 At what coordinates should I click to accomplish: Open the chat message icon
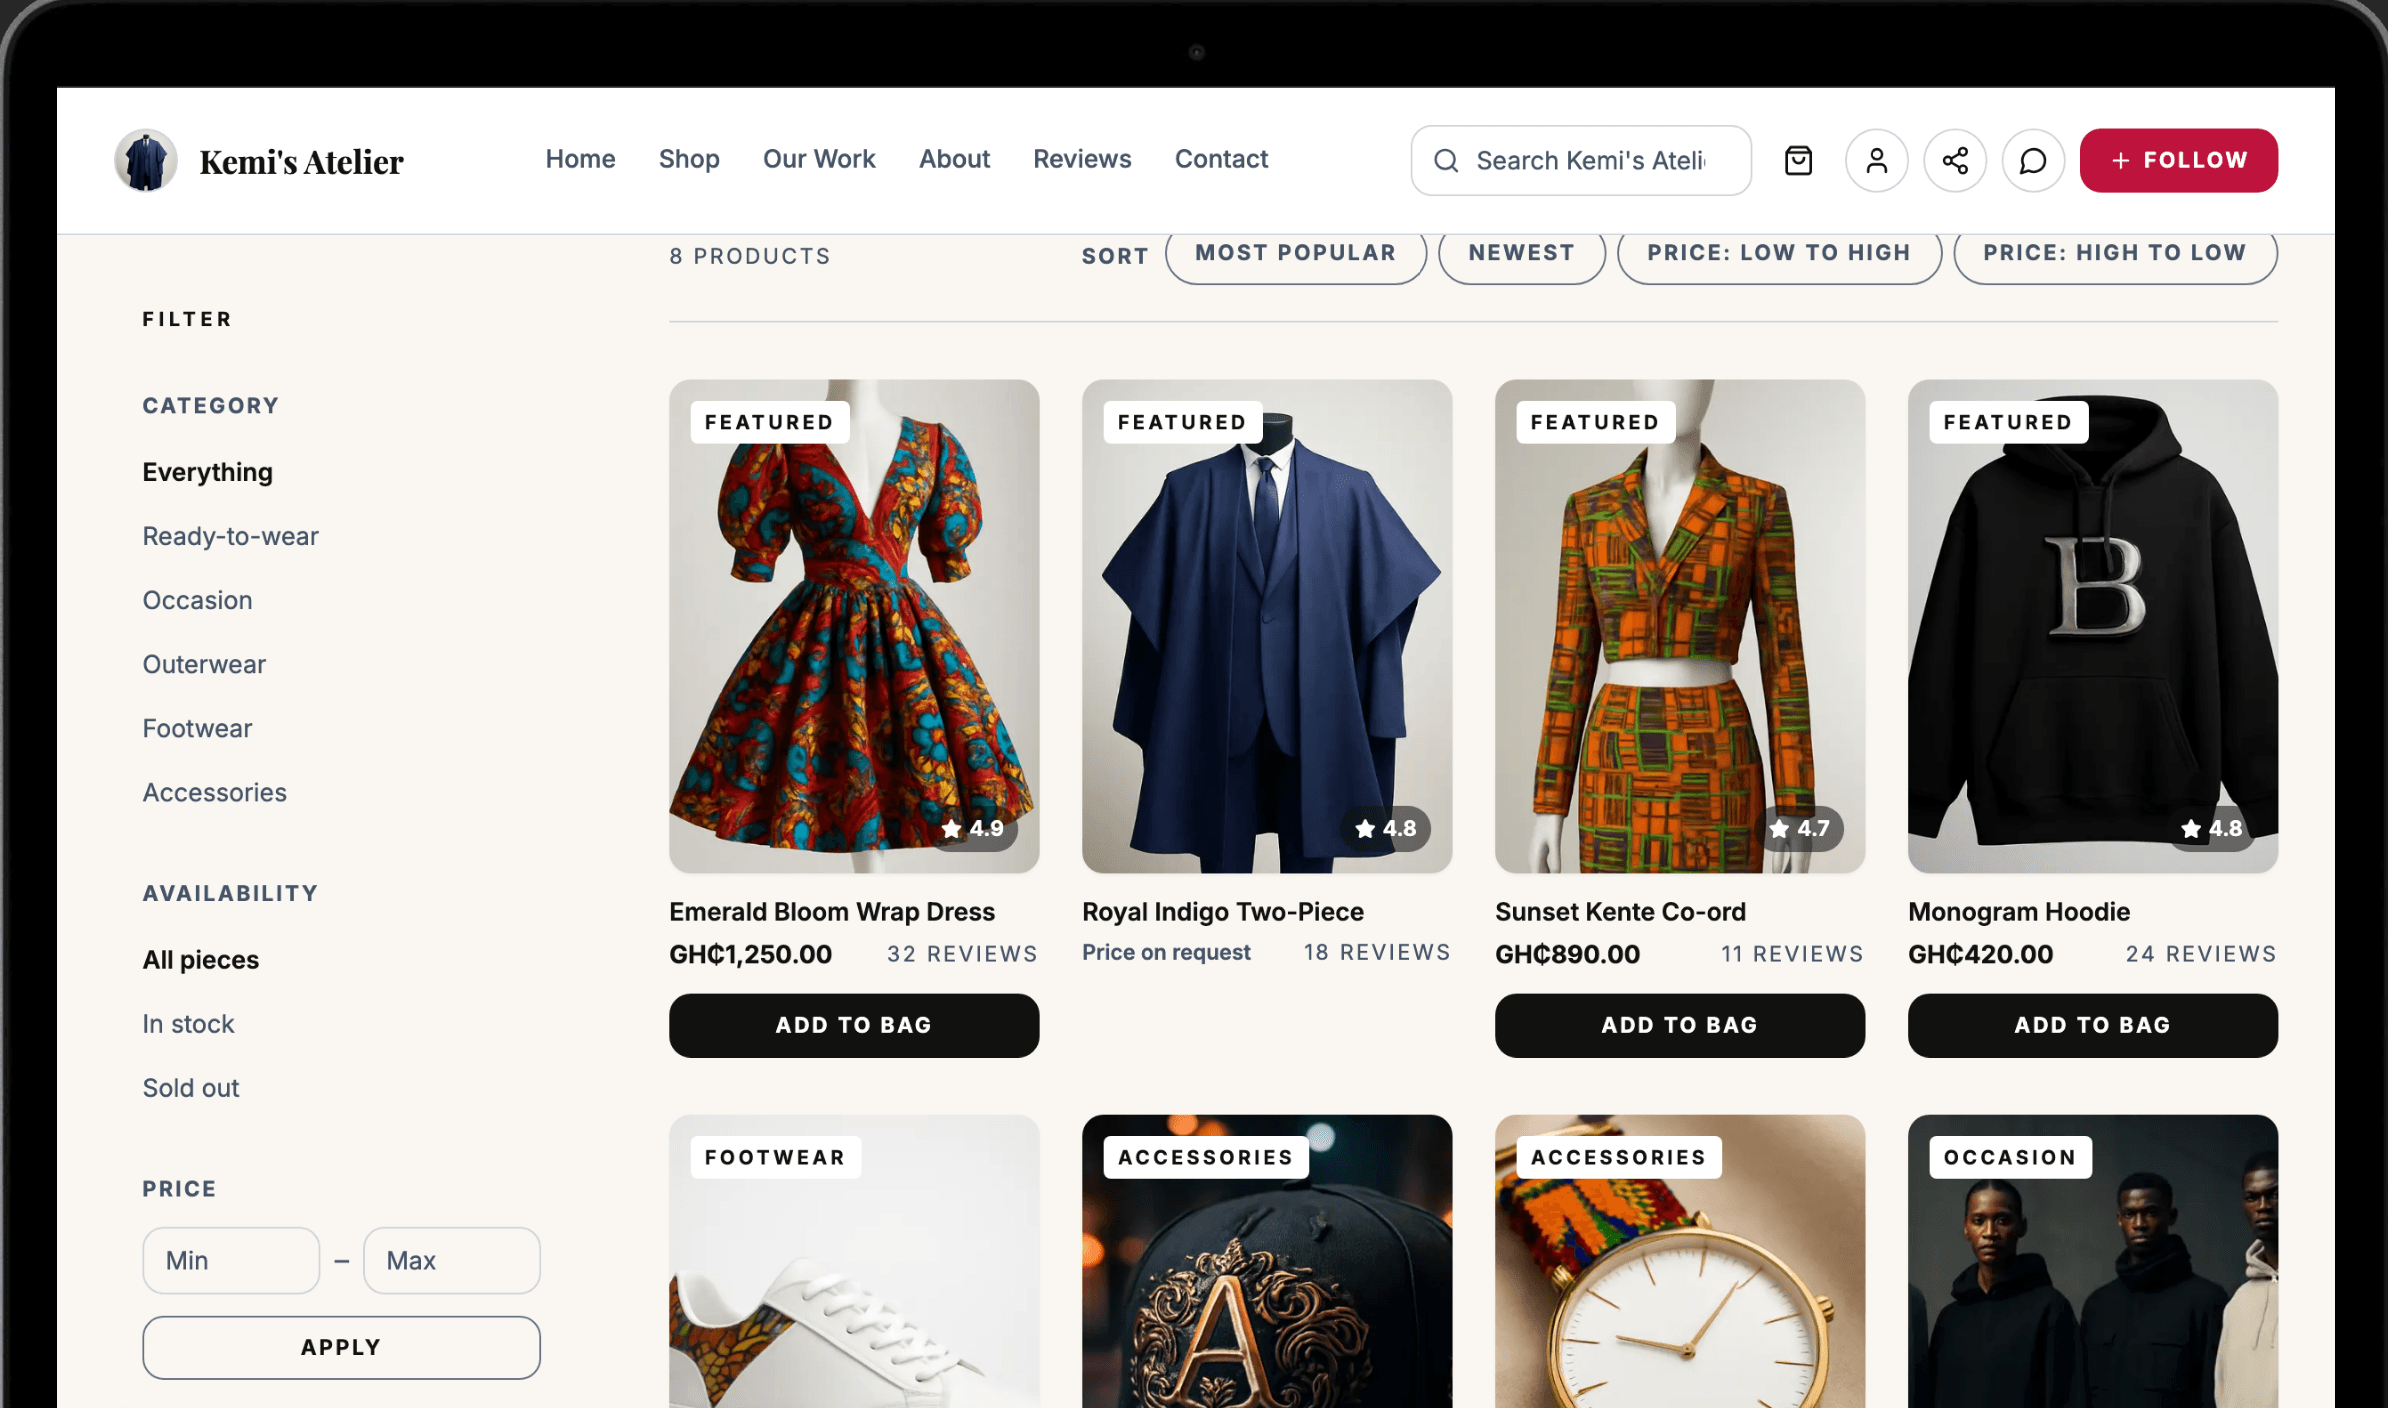pyautogui.click(x=2033, y=160)
